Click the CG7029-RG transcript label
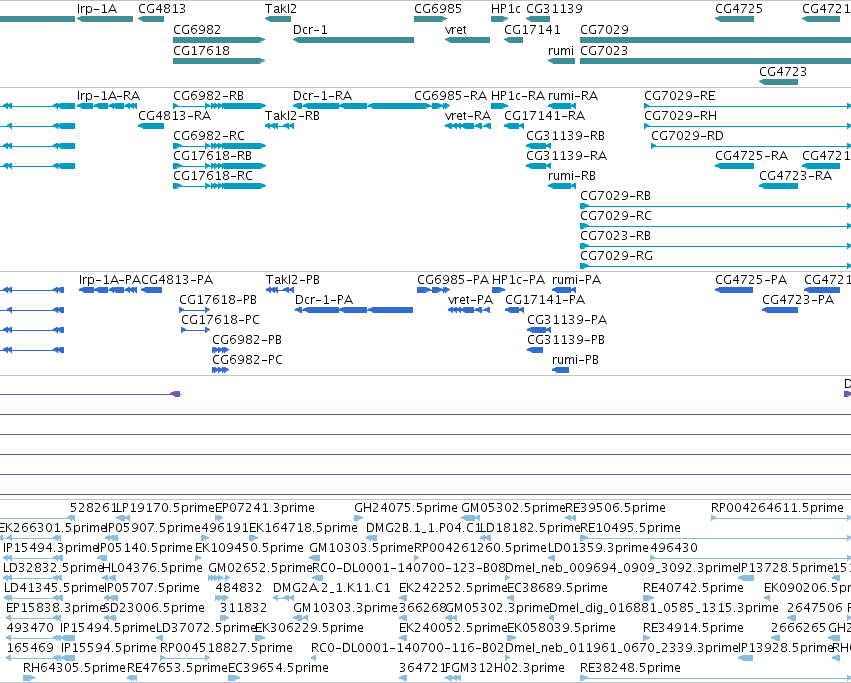This screenshot has width=851, height=683. (617, 256)
